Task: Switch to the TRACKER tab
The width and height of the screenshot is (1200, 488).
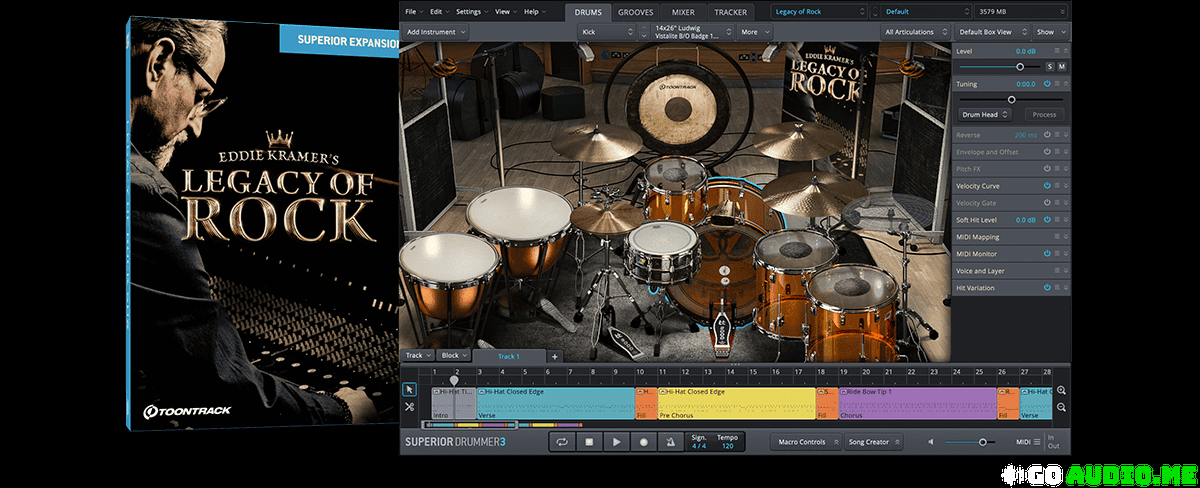Action: (x=731, y=12)
